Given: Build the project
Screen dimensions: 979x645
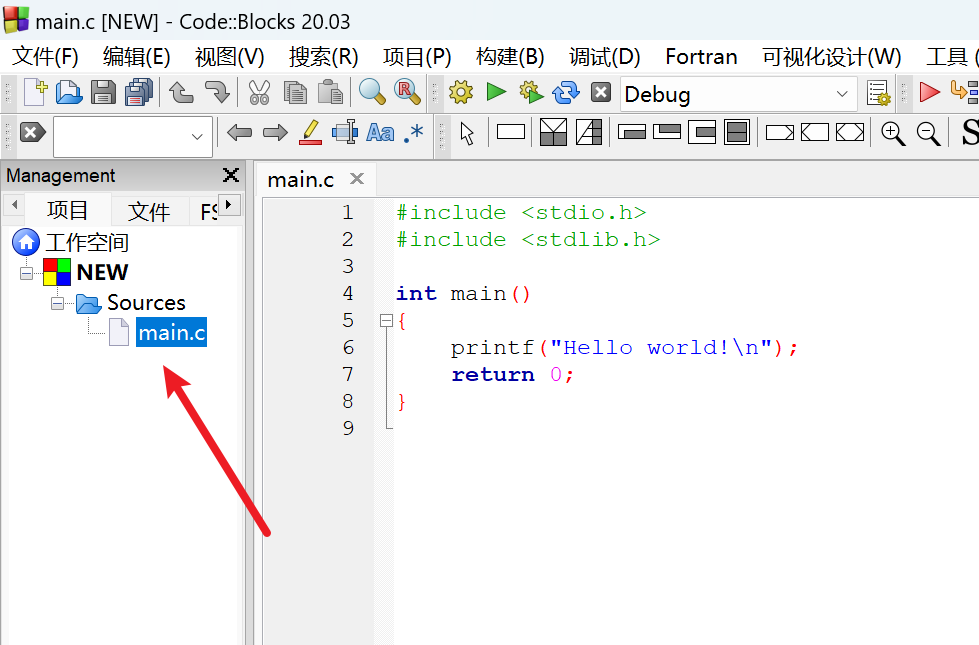Looking at the screenshot, I should point(459,92).
